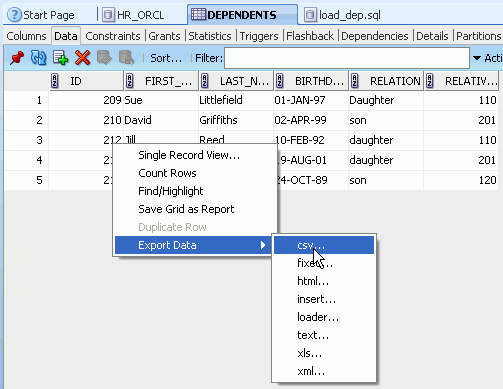503x389 pixels.
Task: Export data as html...
Action: pyautogui.click(x=324, y=281)
